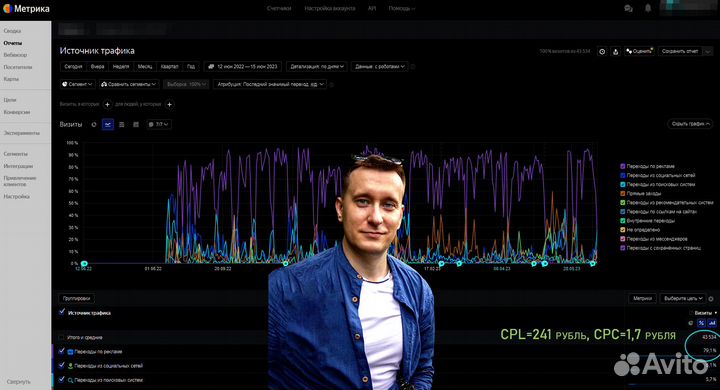720x390 pixels.
Task: Open Сводка in the left sidebar
Action: coord(12,31)
